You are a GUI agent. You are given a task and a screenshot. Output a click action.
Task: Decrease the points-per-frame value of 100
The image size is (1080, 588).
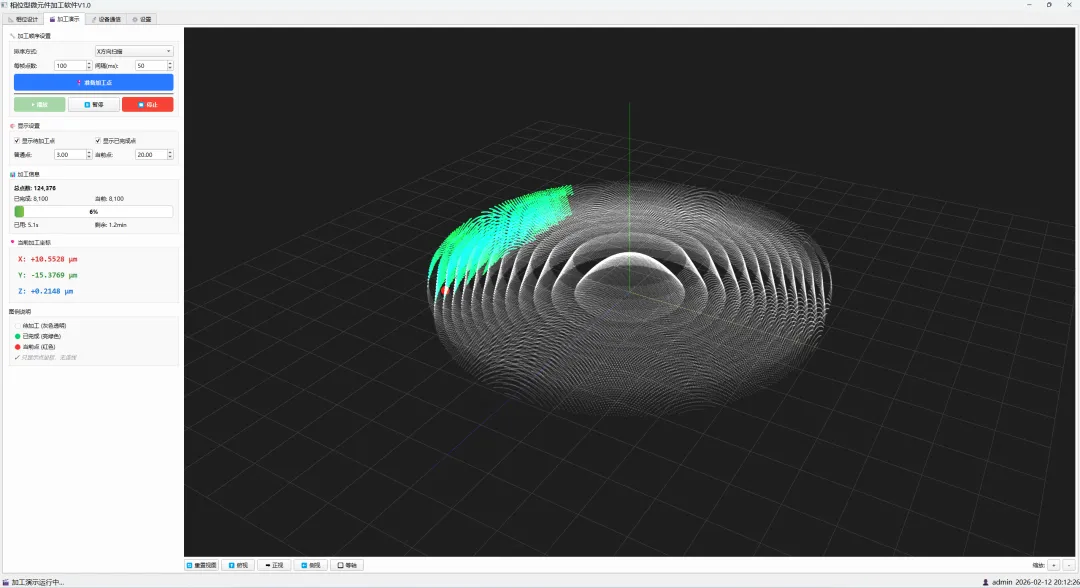(x=89, y=68)
